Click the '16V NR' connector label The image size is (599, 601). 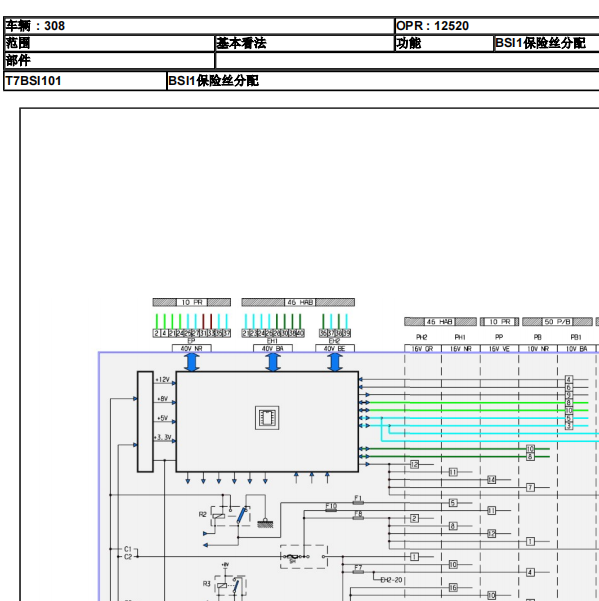point(461,348)
